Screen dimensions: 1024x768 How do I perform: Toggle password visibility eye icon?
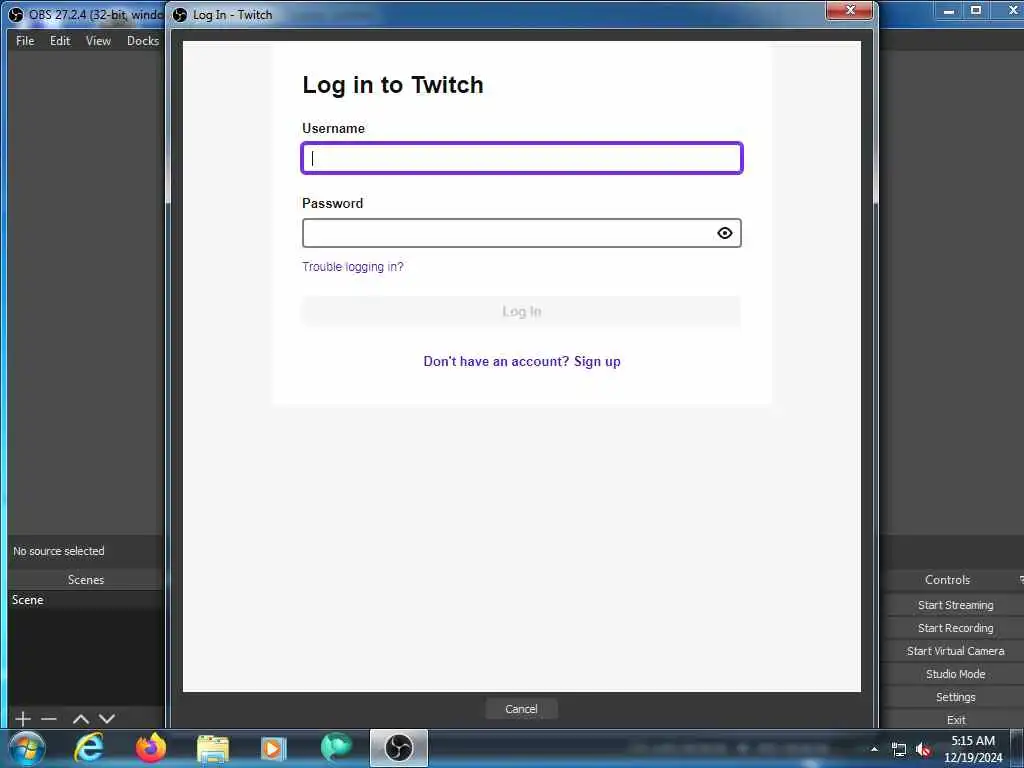coord(724,233)
